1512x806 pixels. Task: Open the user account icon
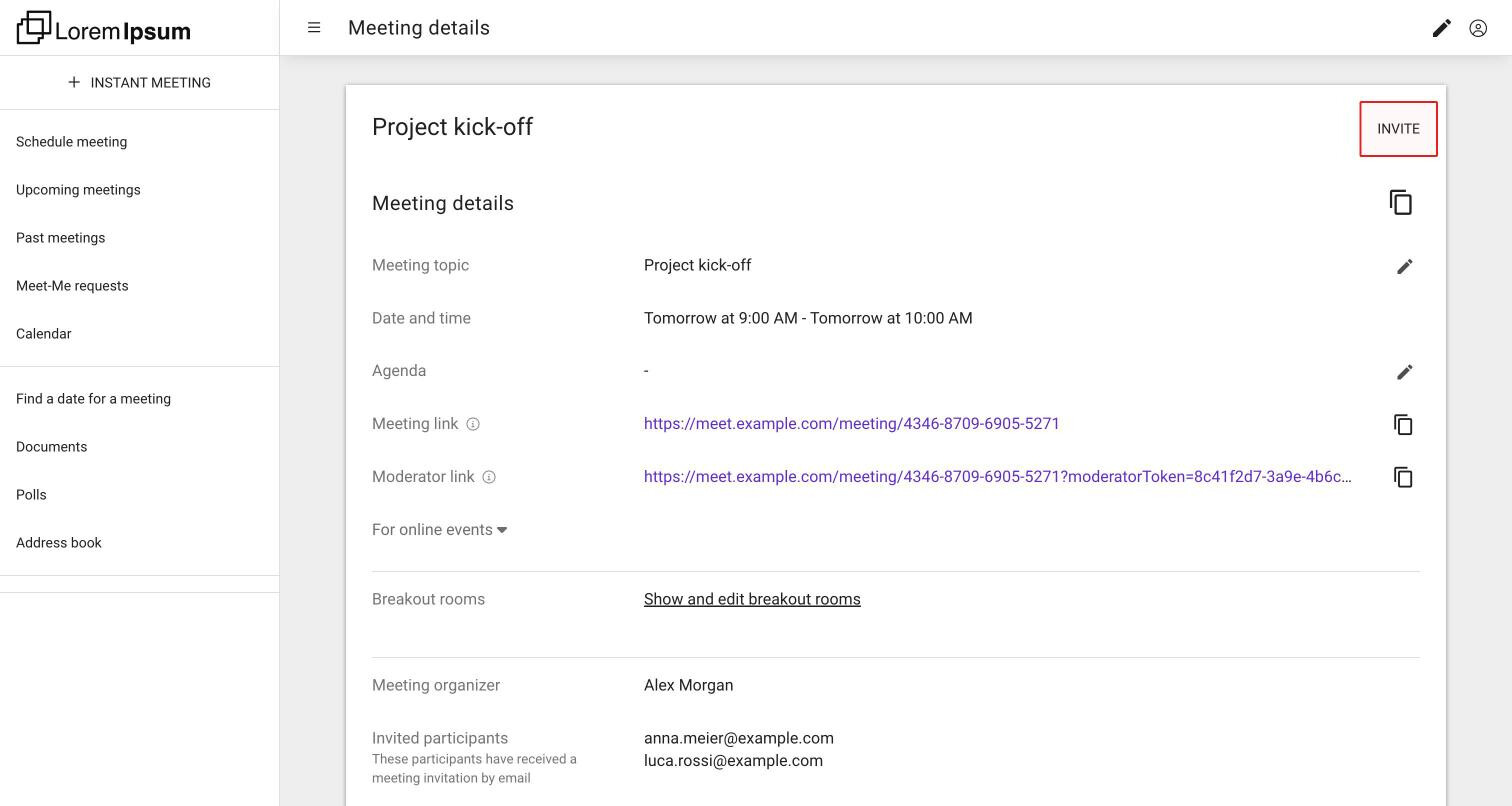[x=1478, y=28]
